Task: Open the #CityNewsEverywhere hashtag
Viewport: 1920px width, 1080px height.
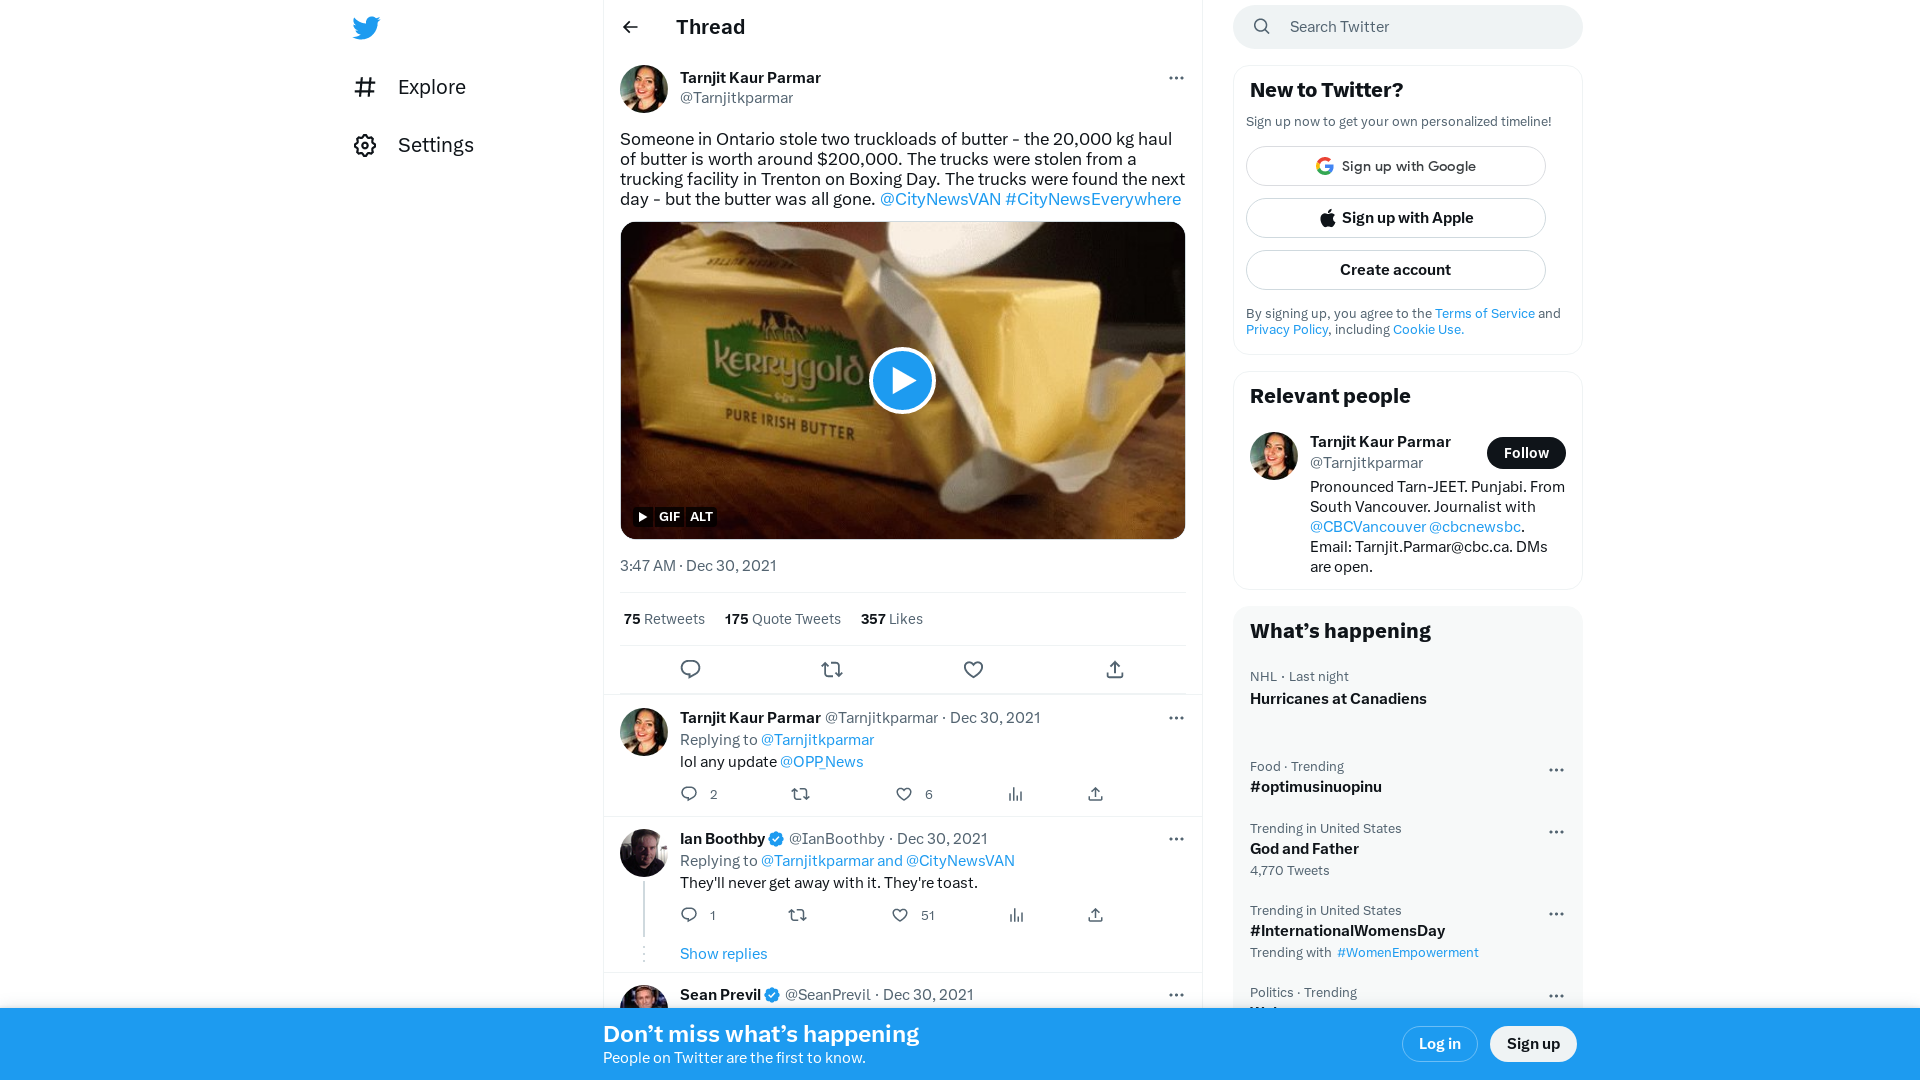Action: tap(1093, 199)
